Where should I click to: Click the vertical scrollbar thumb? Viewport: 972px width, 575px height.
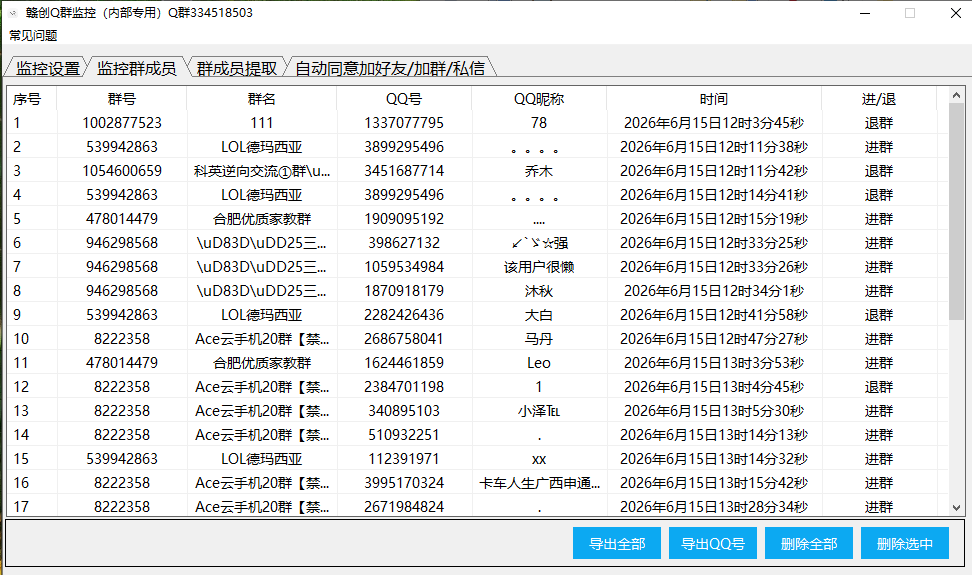coord(956,212)
